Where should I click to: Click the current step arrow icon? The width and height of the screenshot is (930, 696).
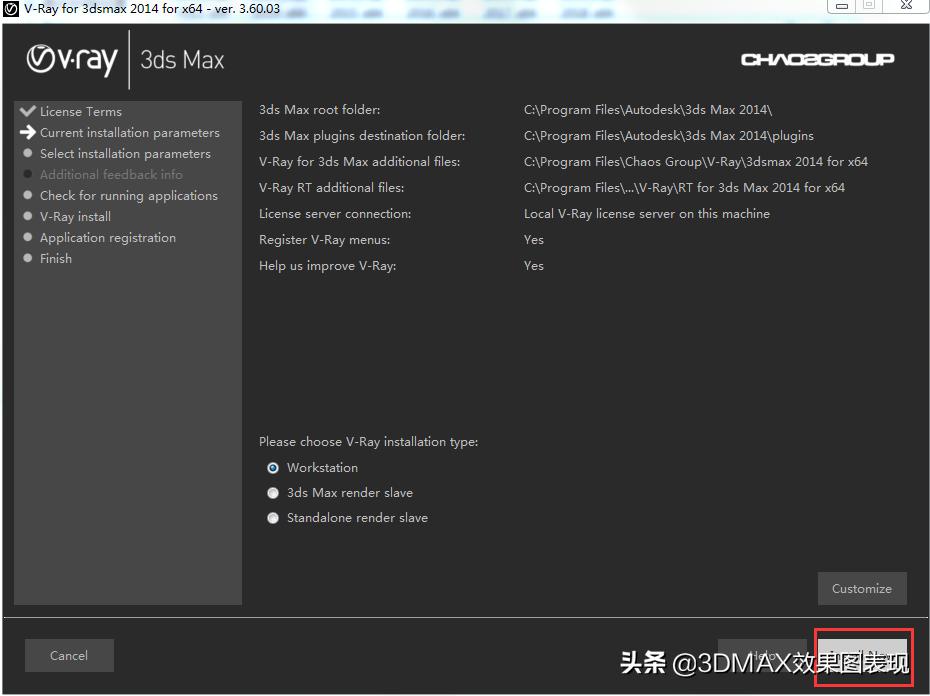(x=27, y=132)
